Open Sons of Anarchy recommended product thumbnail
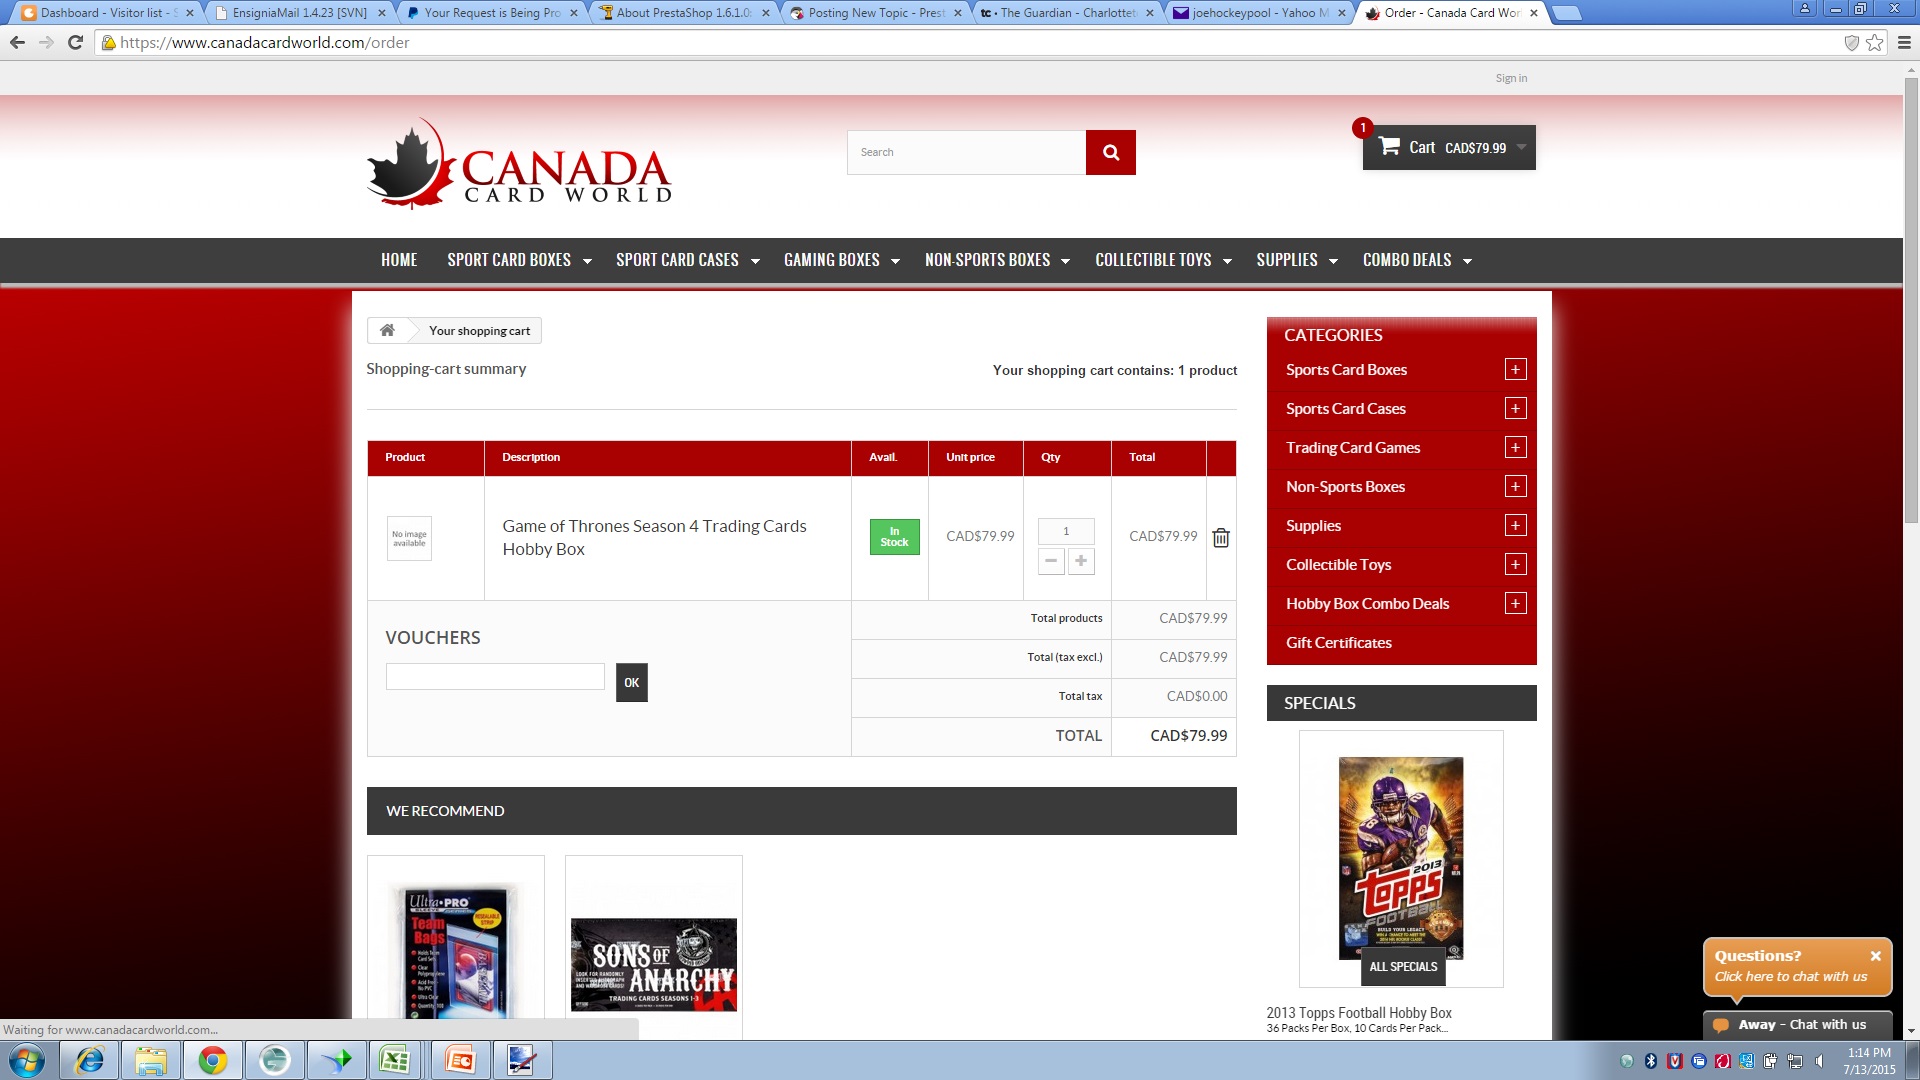 [653, 964]
